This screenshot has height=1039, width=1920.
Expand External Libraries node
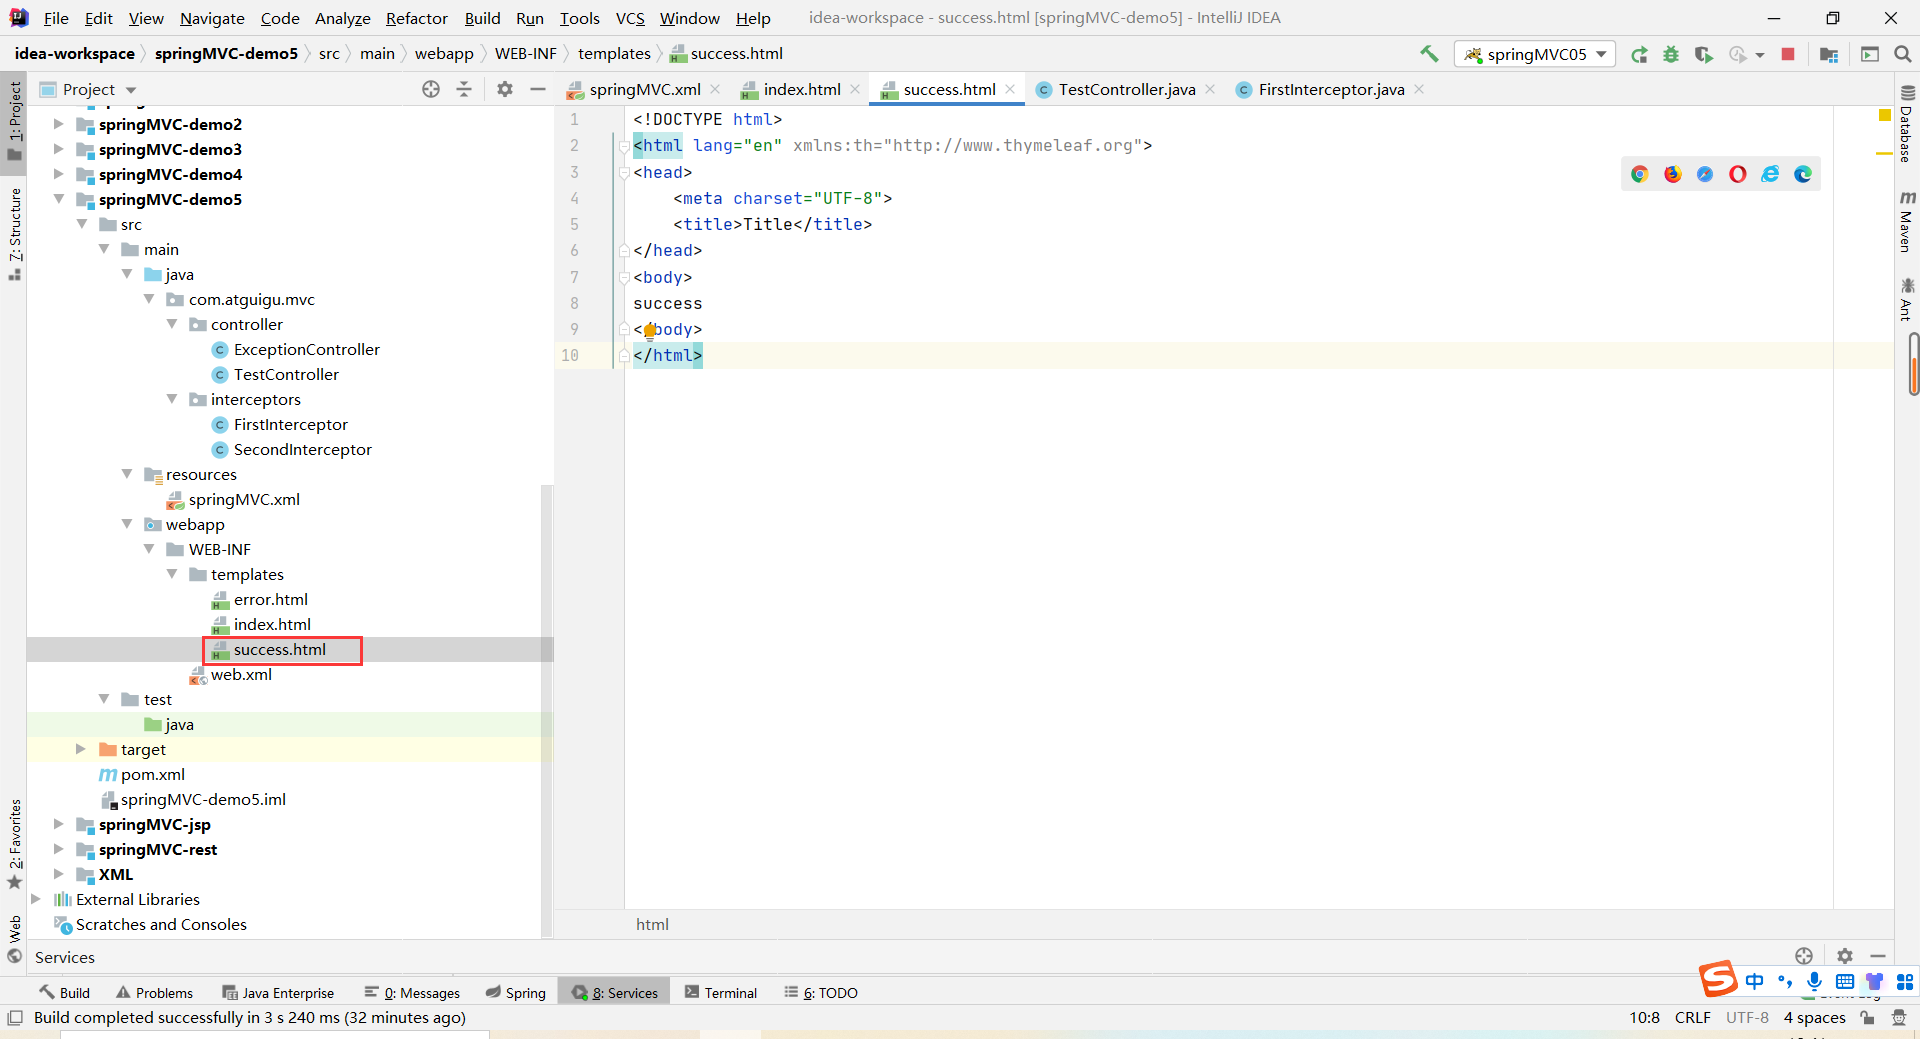tap(36, 899)
